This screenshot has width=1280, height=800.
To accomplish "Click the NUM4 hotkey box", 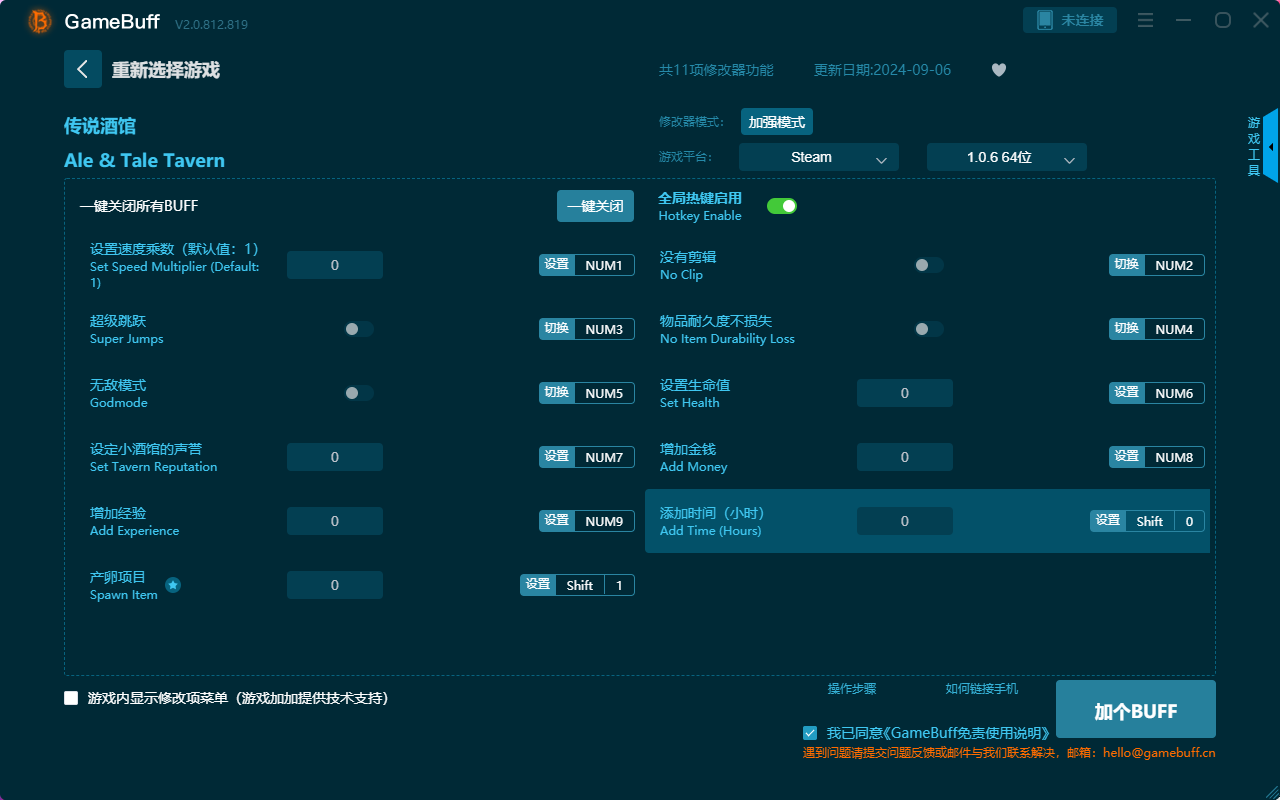I will tap(1174, 329).
